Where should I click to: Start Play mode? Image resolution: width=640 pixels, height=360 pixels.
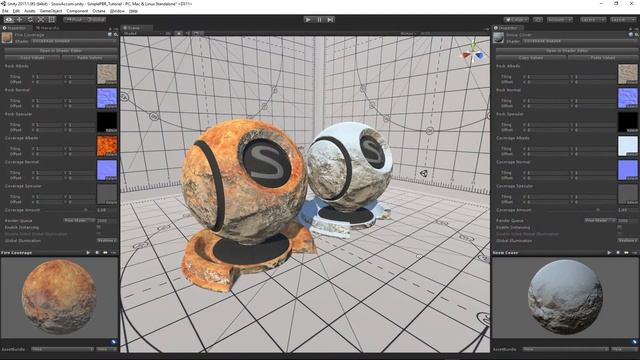click(x=308, y=20)
